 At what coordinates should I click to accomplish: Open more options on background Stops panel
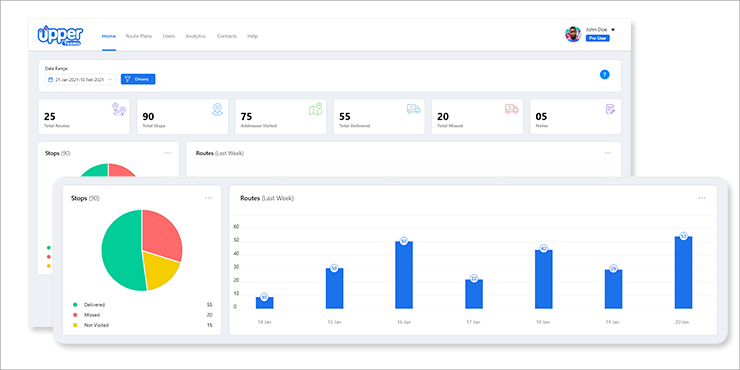pyautogui.click(x=168, y=153)
